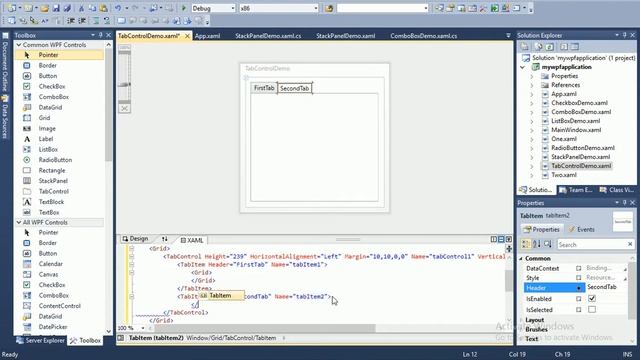
Task: Click the designer zoom slider handle
Action: click(x=124, y=84)
